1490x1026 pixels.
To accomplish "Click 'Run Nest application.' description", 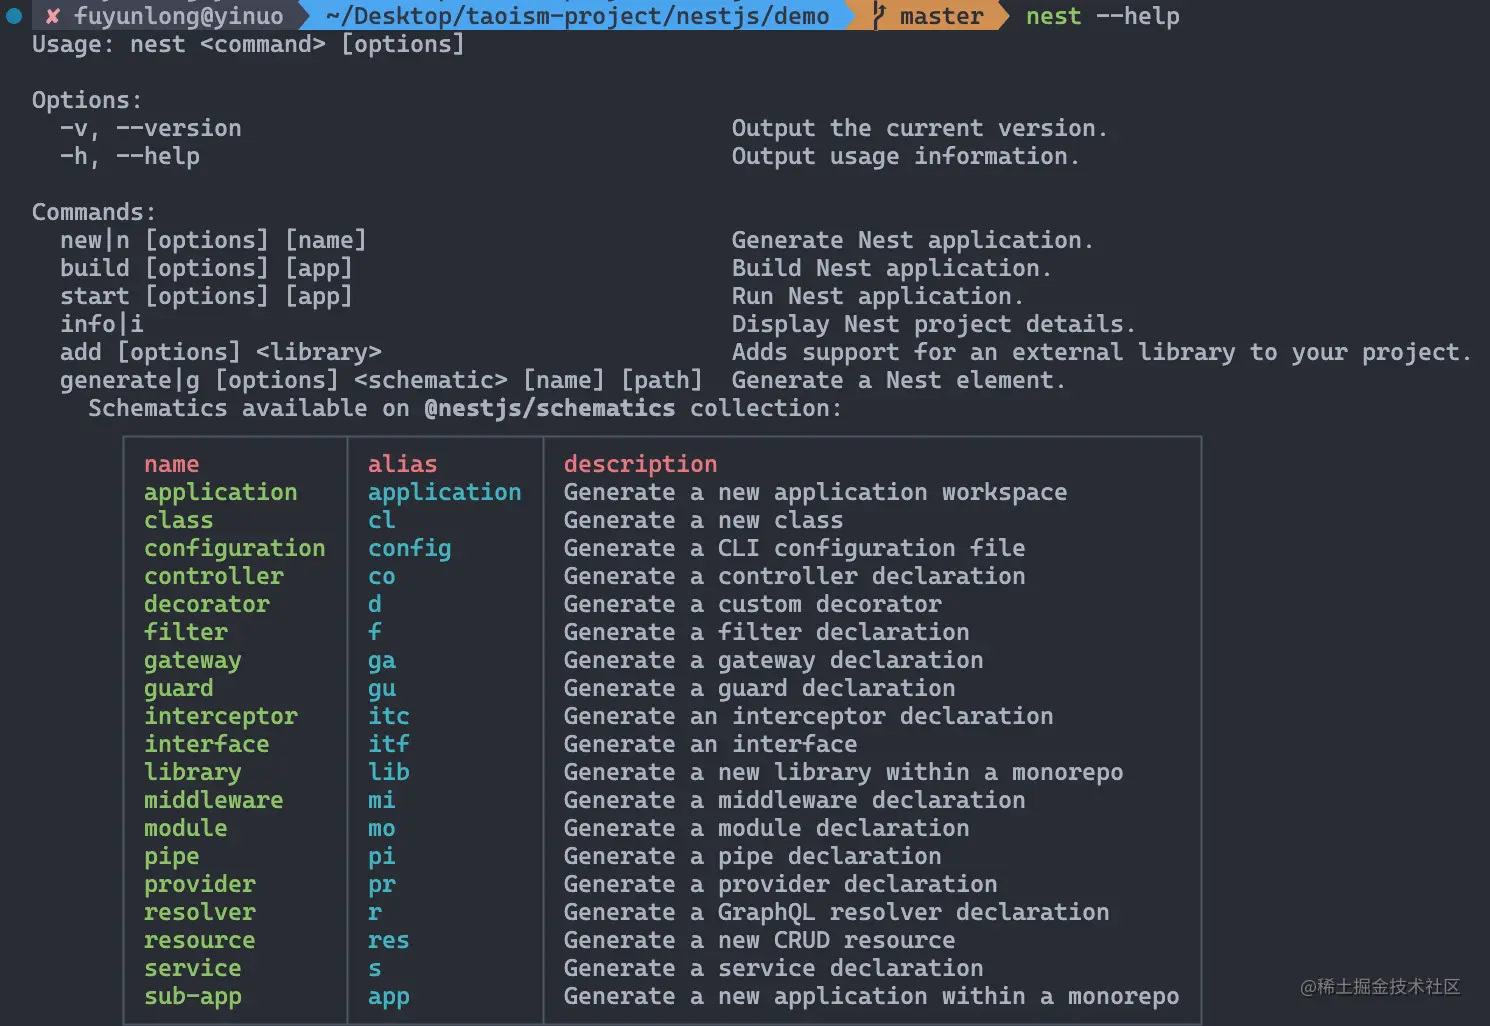I will [877, 296].
